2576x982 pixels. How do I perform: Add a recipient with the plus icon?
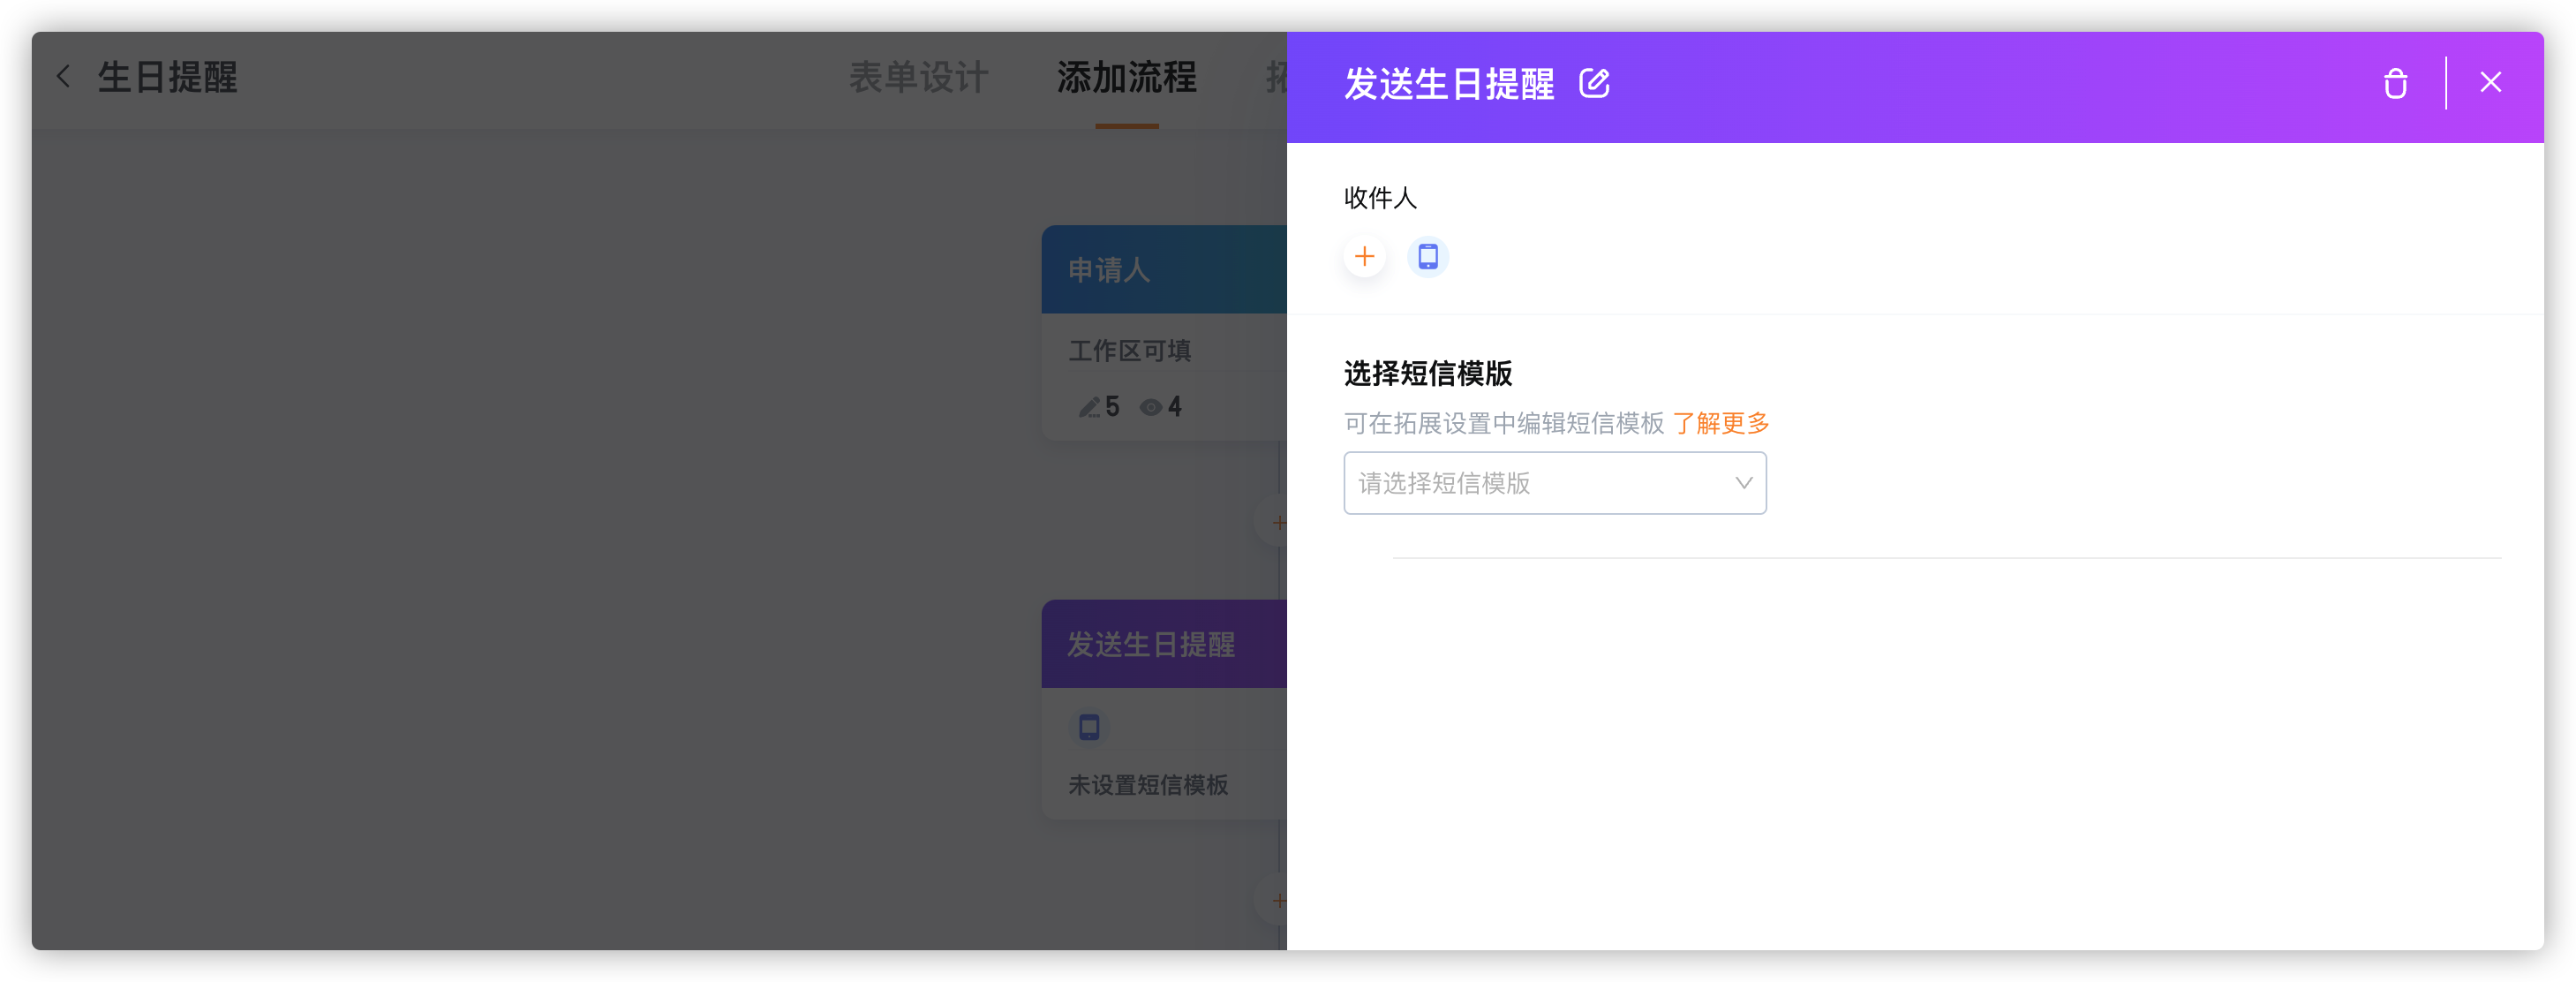click(1364, 257)
